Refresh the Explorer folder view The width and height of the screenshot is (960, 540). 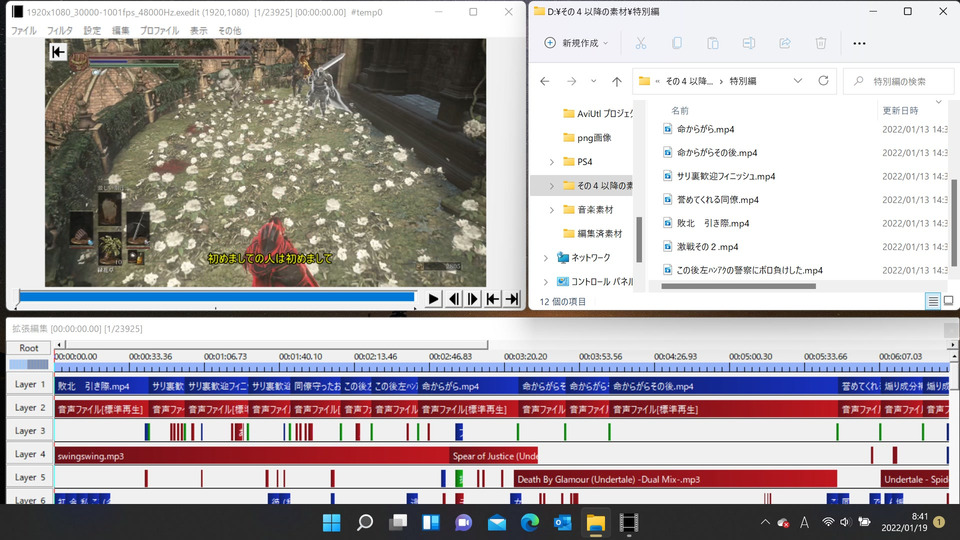tap(823, 81)
